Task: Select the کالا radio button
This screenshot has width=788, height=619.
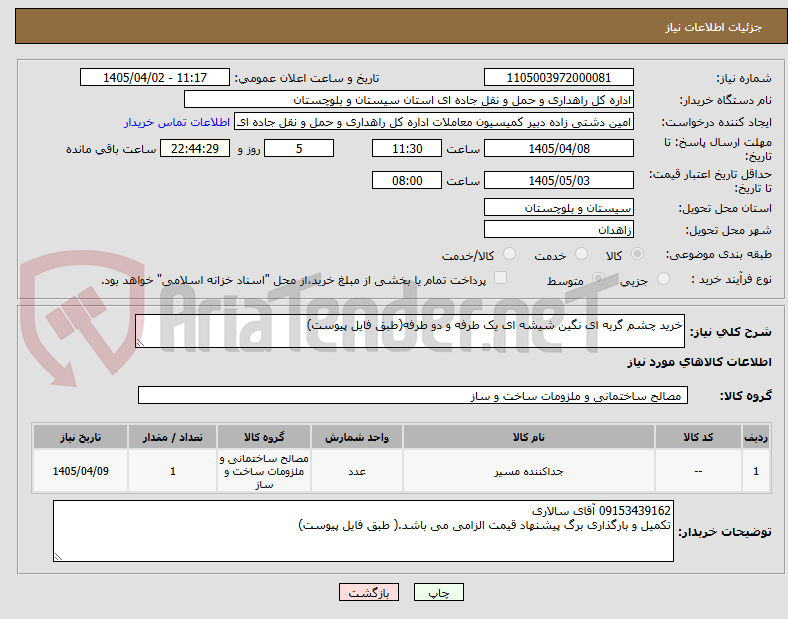Action: 637,254
